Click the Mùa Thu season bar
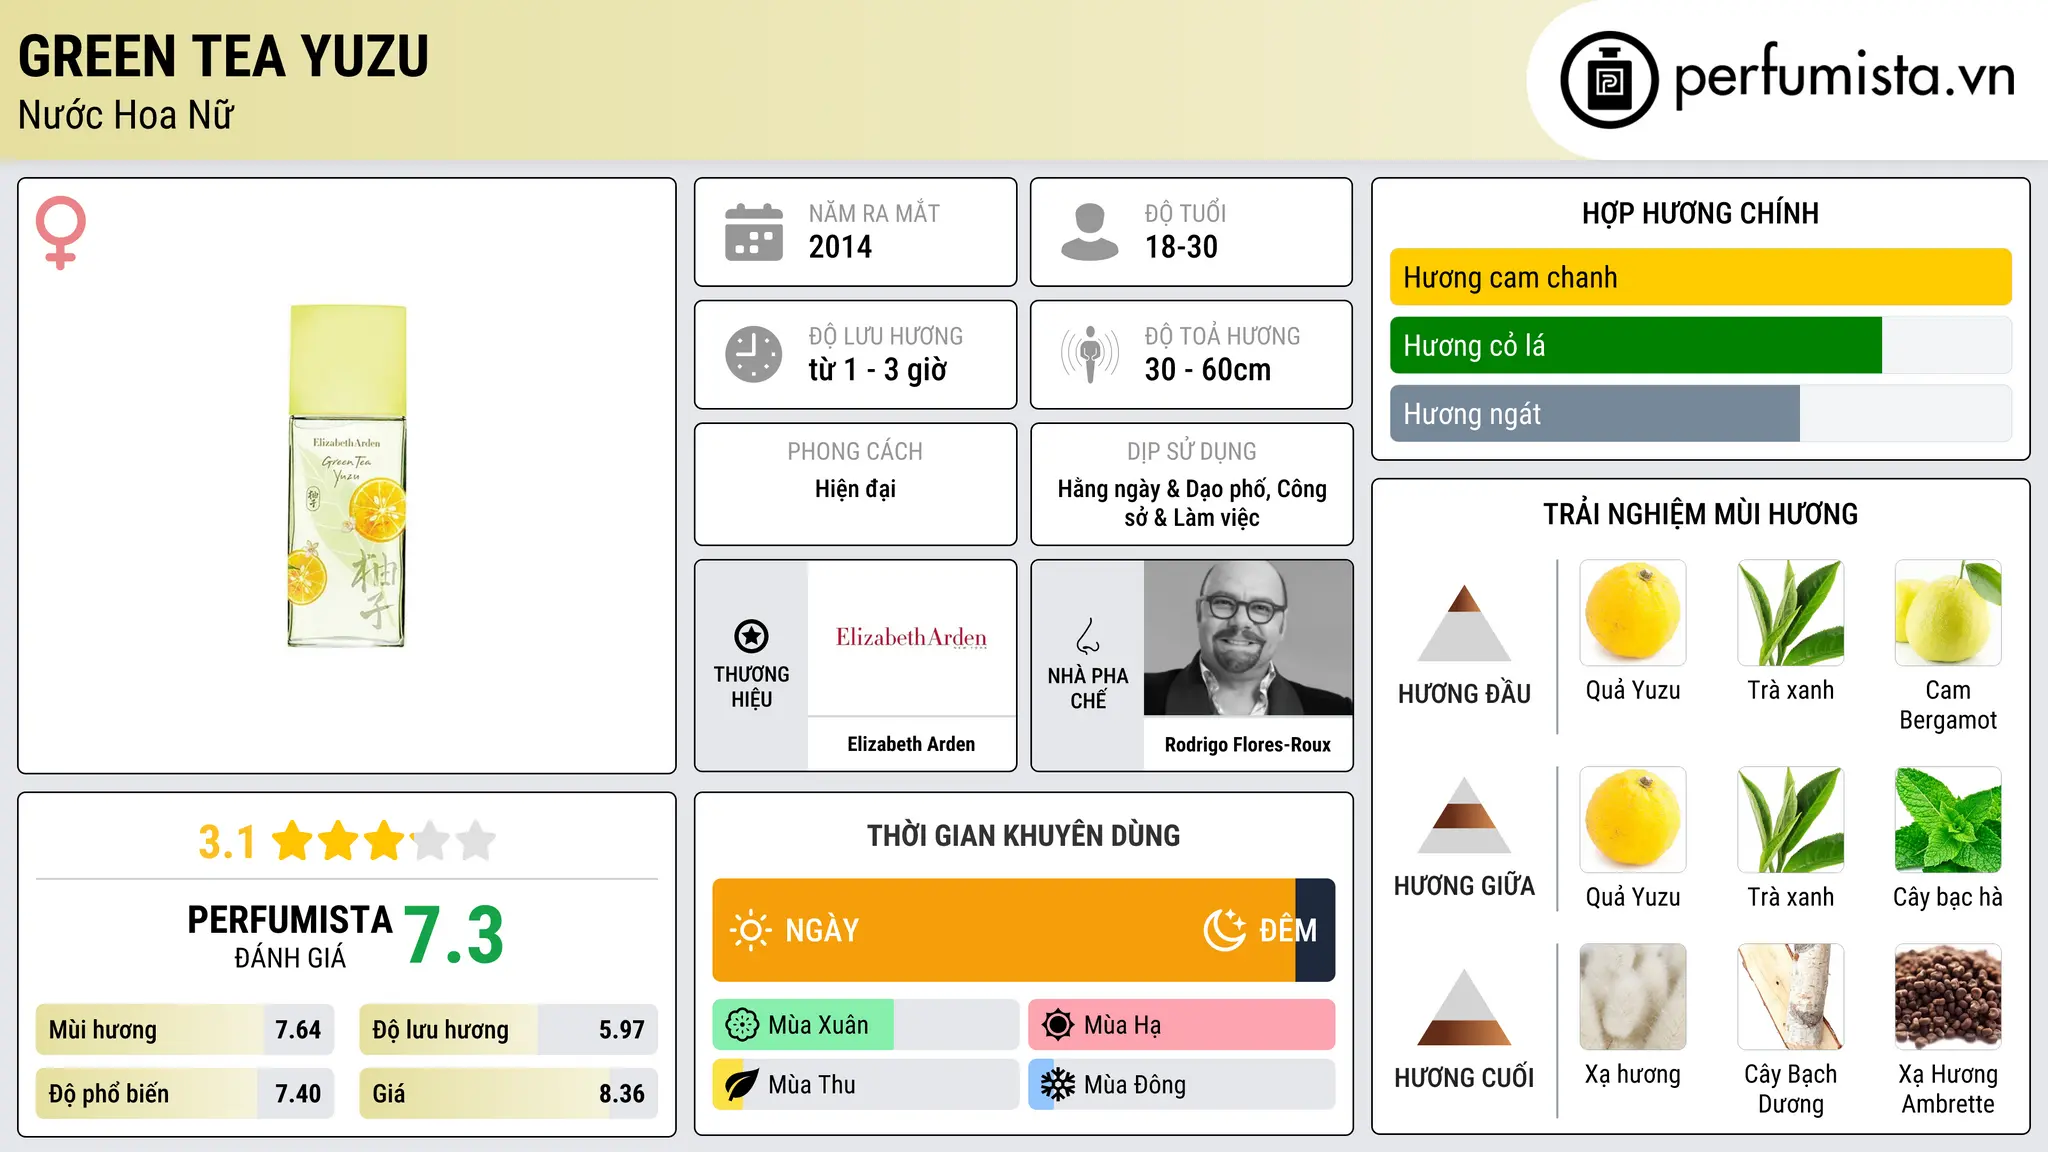Viewport: 2048px width, 1152px height. [x=866, y=1085]
